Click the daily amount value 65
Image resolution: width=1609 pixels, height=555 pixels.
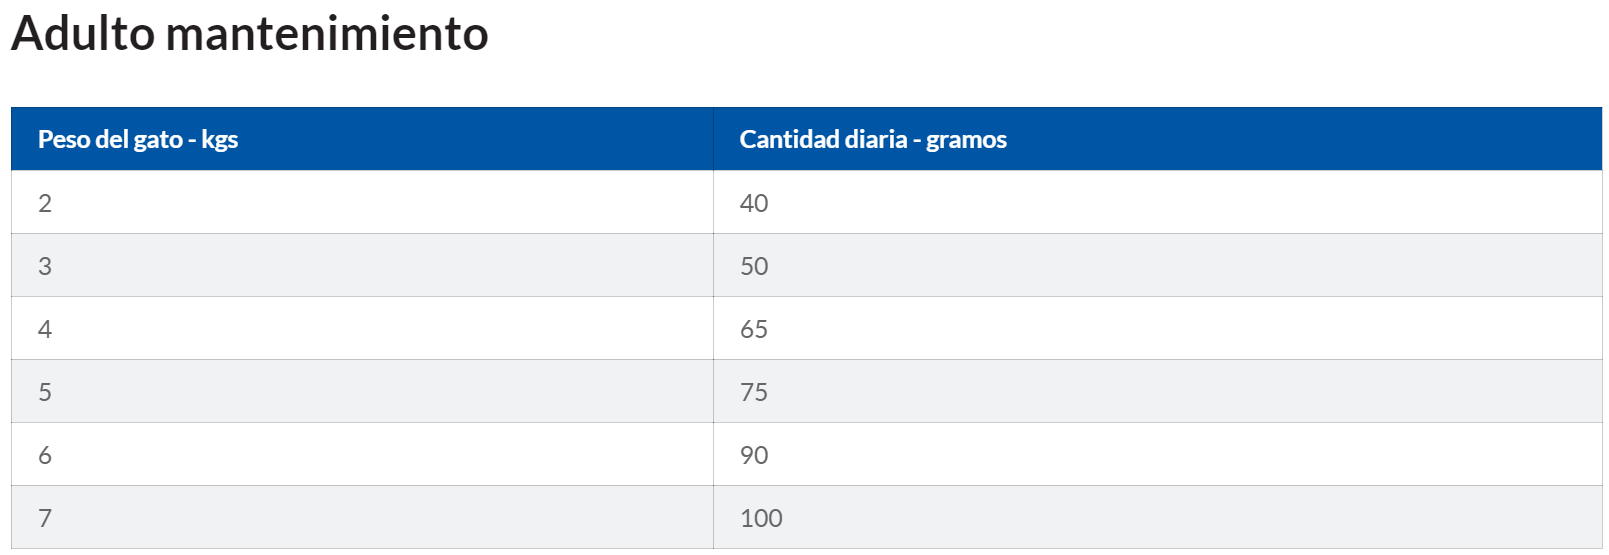point(754,329)
